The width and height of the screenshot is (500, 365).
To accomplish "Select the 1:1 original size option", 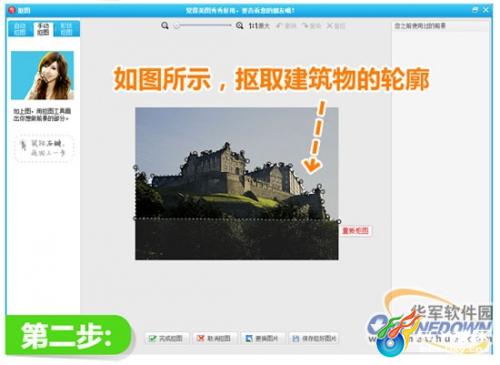I will 259,26.
